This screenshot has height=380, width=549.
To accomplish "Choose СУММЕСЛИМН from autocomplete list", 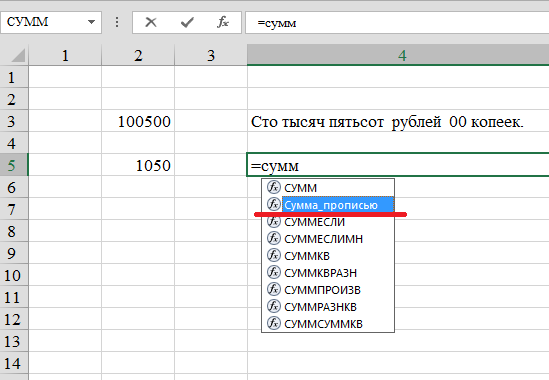I will point(328,239).
